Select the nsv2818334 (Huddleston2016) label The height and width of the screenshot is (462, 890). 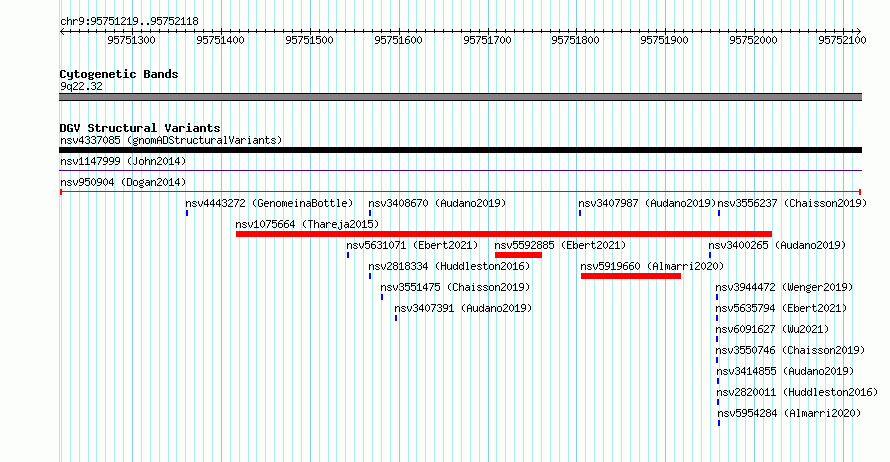click(x=449, y=266)
